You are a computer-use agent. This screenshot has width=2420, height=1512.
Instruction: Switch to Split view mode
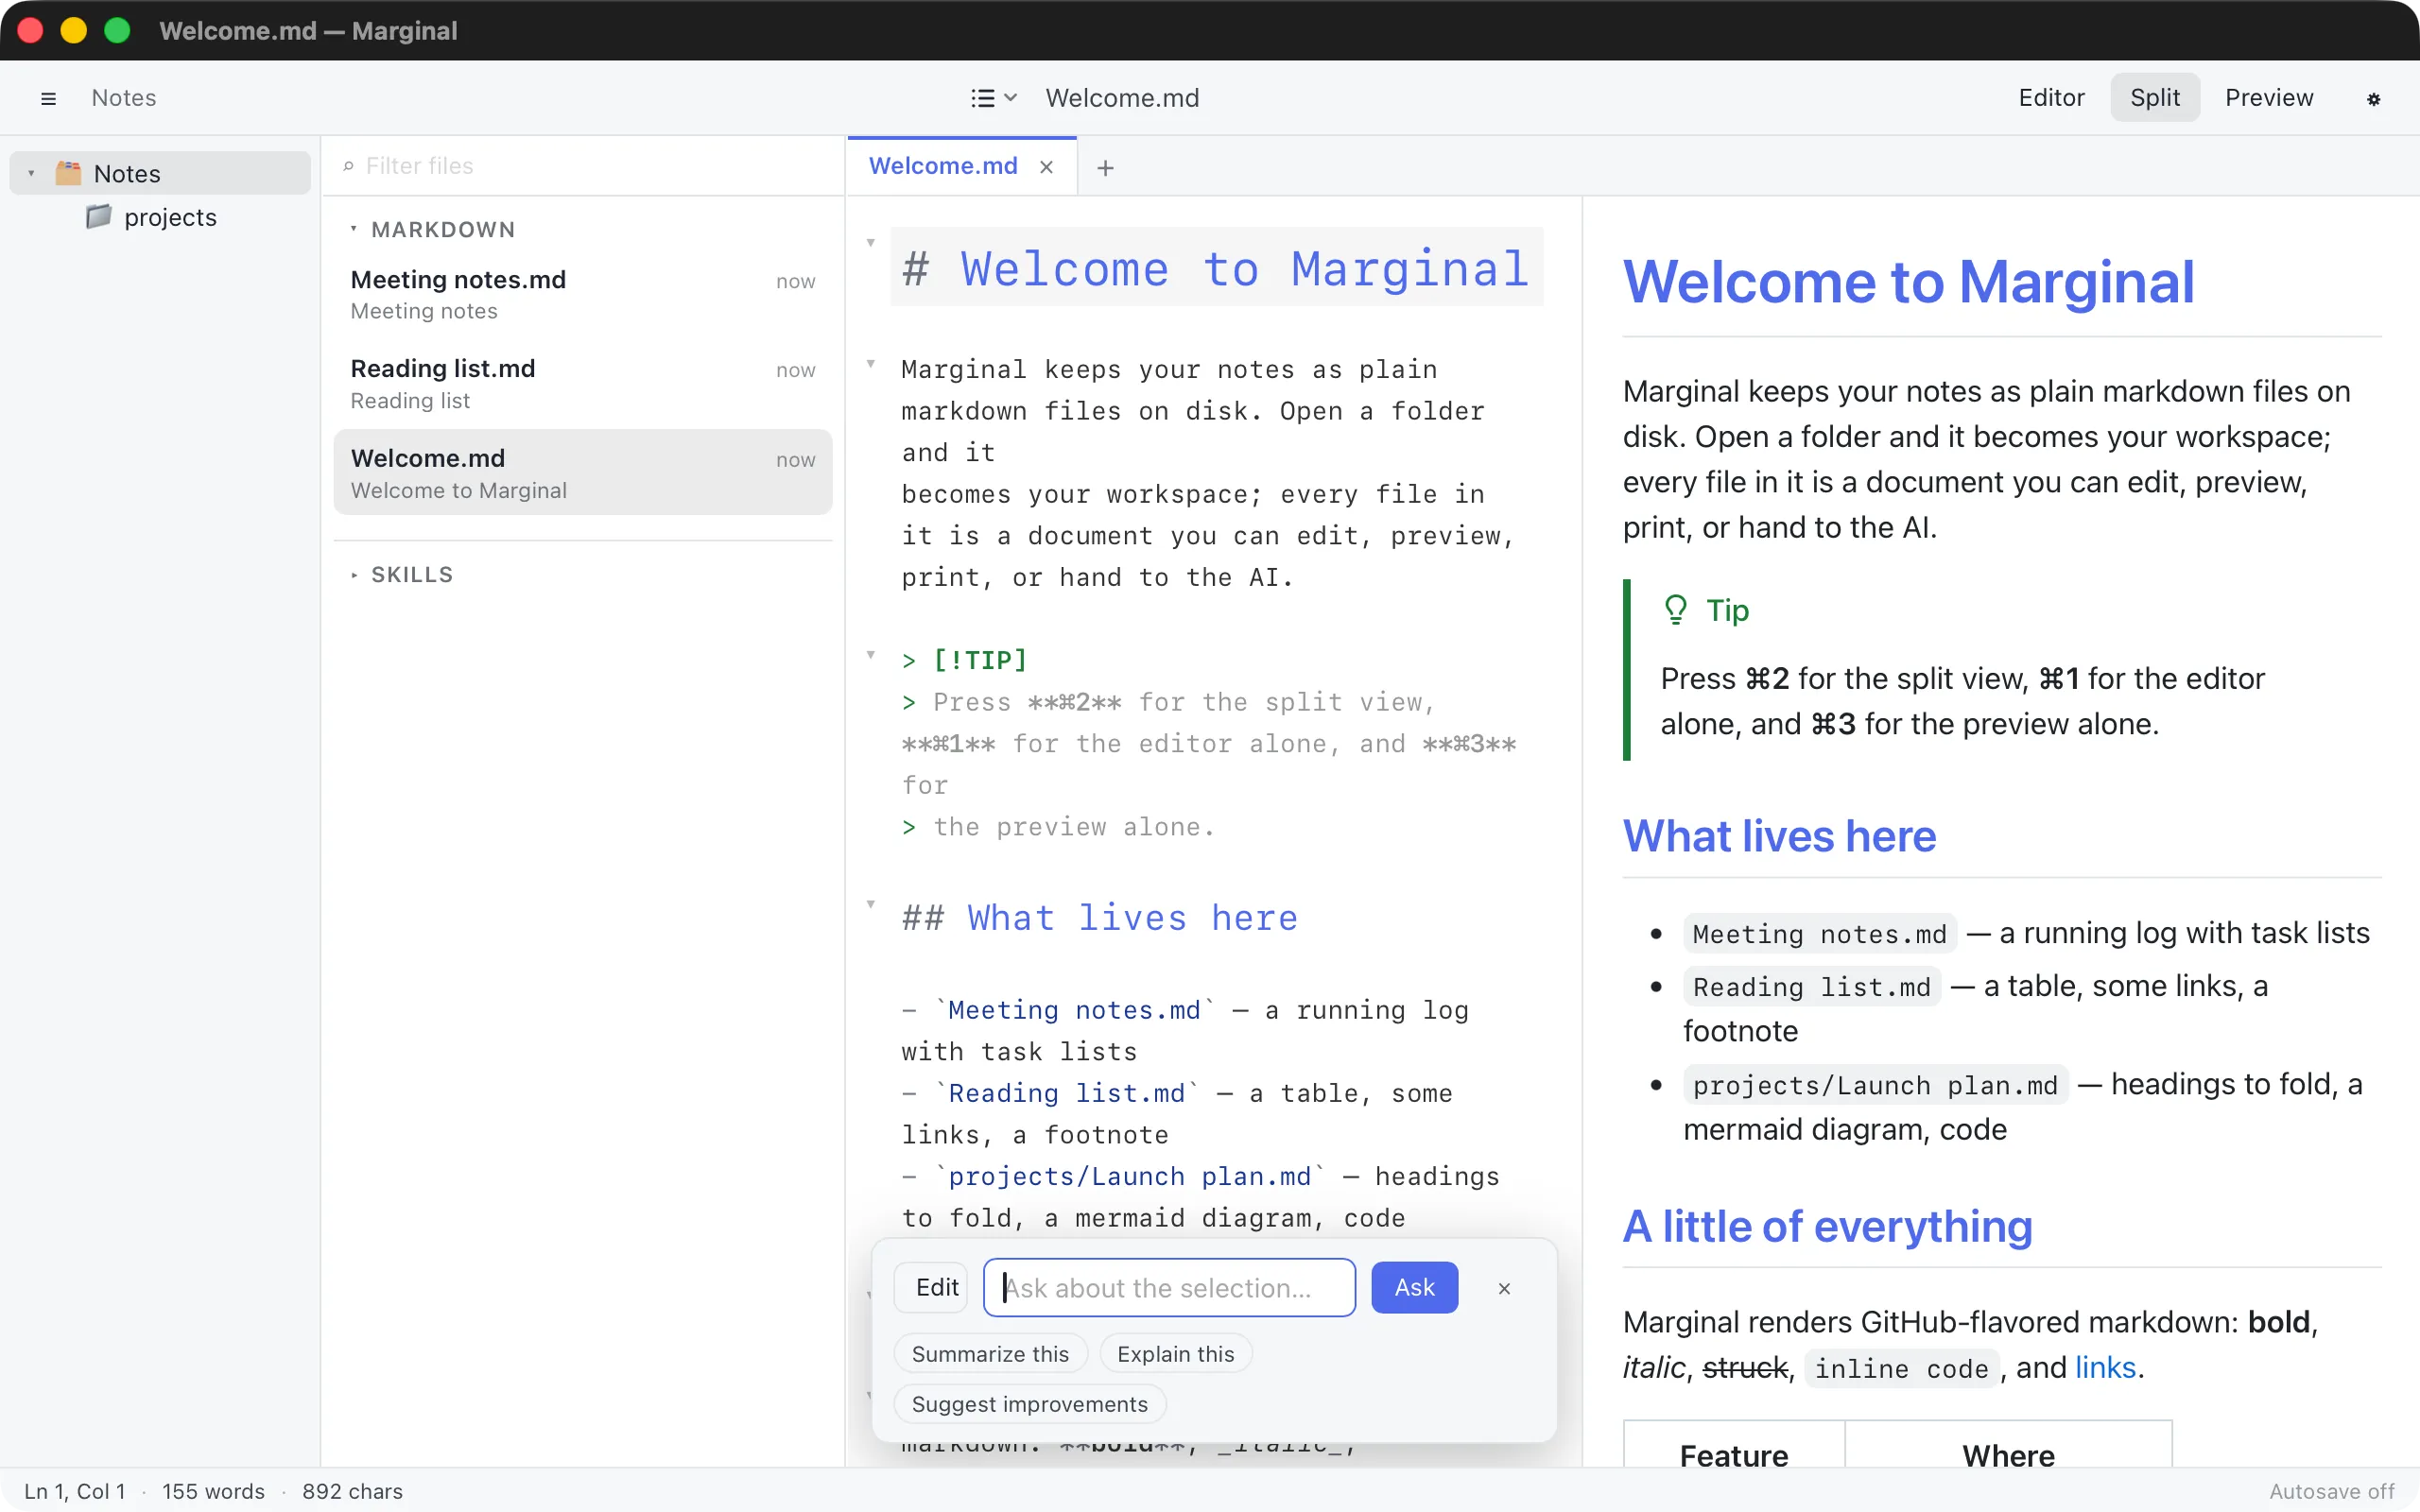click(2155, 98)
